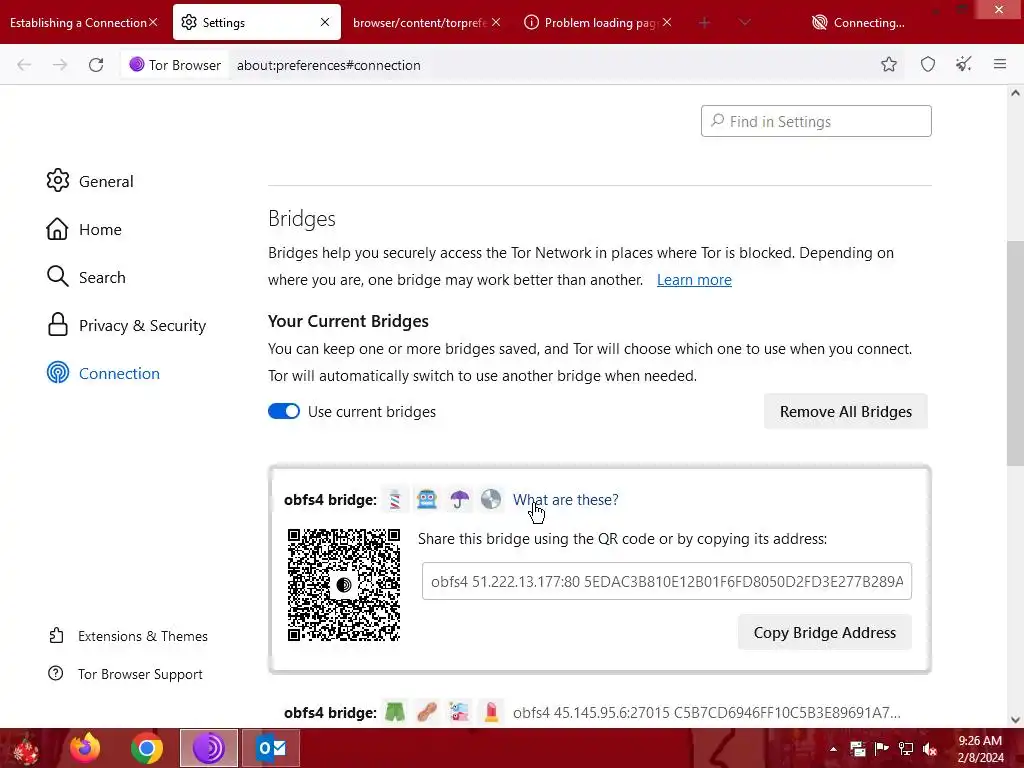Open a new tab with plus button
The width and height of the screenshot is (1024, 768).
point(704,23)
